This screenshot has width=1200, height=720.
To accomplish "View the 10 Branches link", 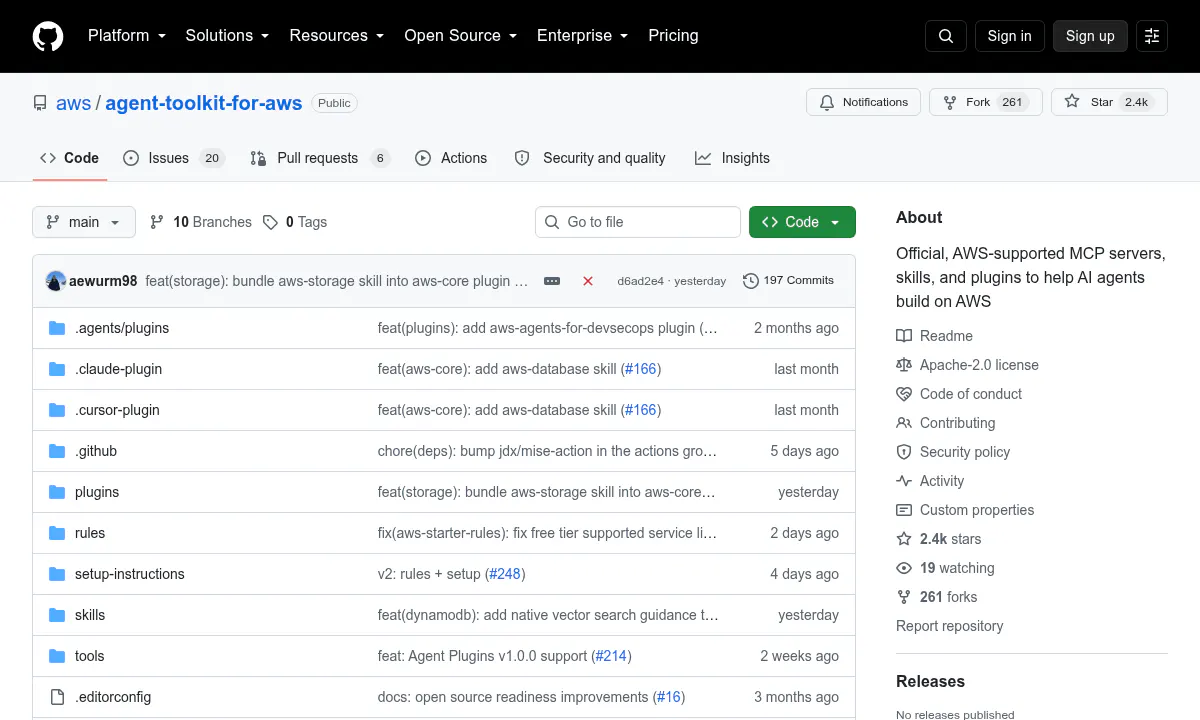I will [x=201, y=222].
